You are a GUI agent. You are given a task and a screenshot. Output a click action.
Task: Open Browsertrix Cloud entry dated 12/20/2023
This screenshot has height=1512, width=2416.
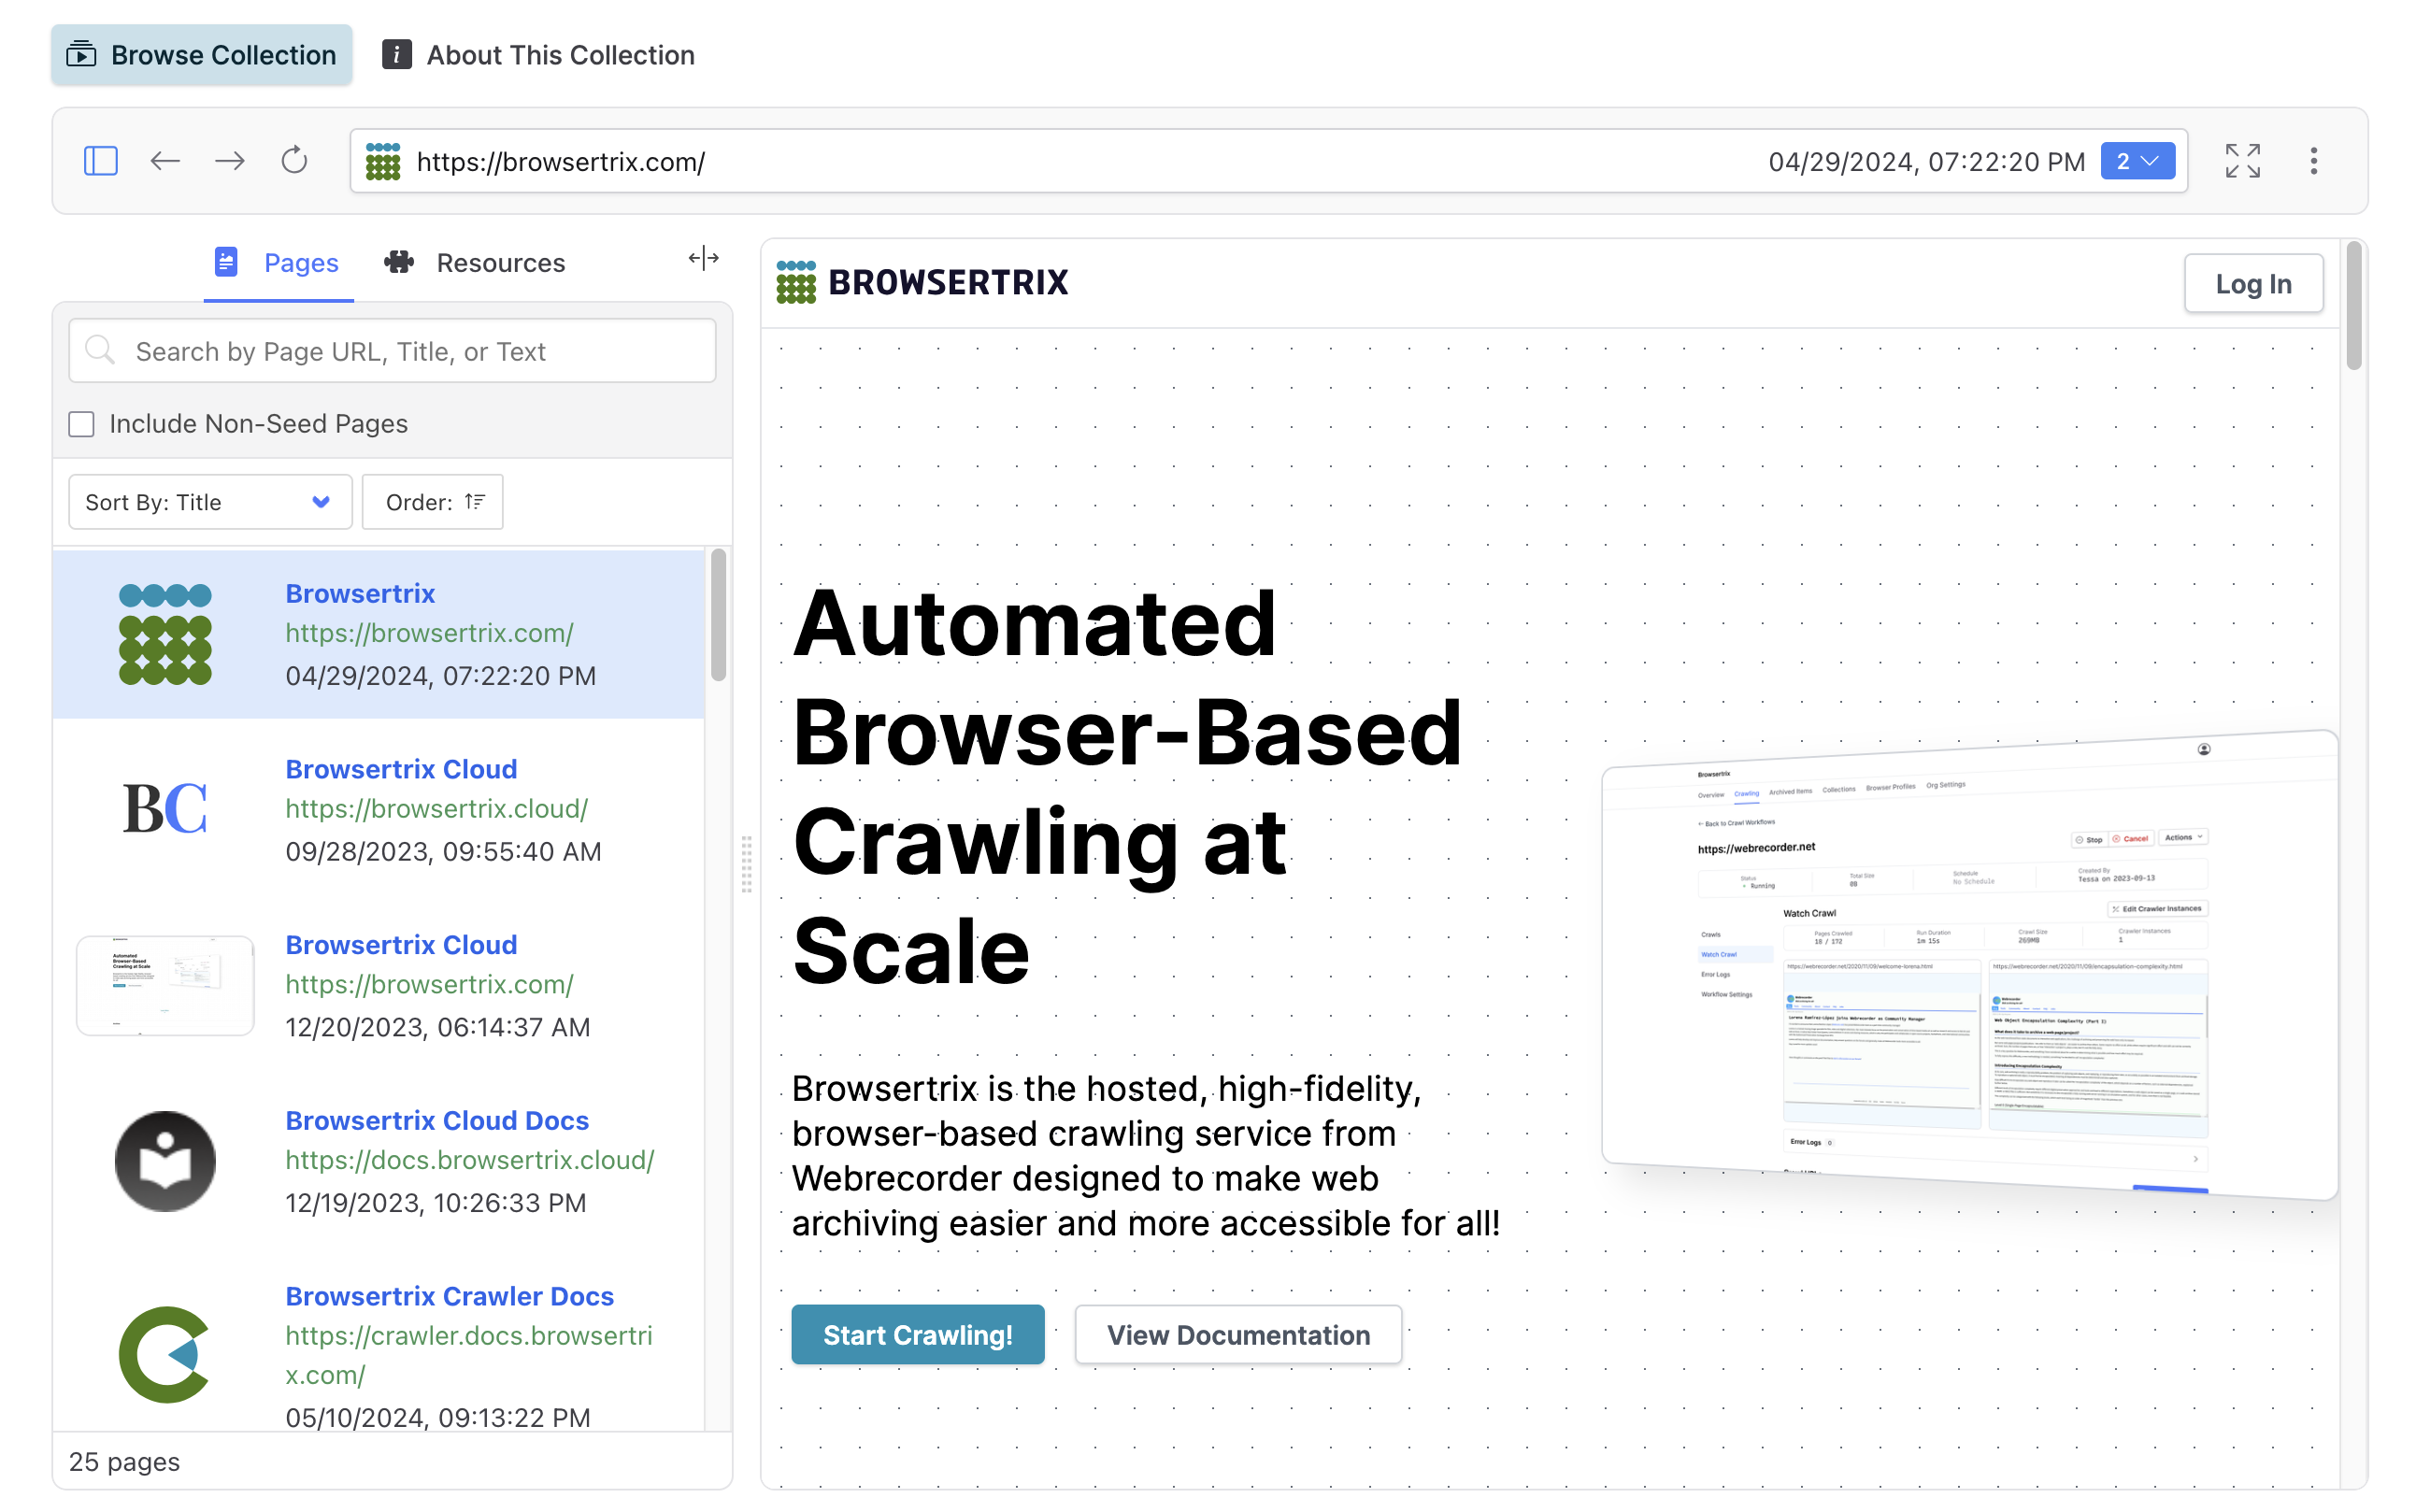(401, 944)
